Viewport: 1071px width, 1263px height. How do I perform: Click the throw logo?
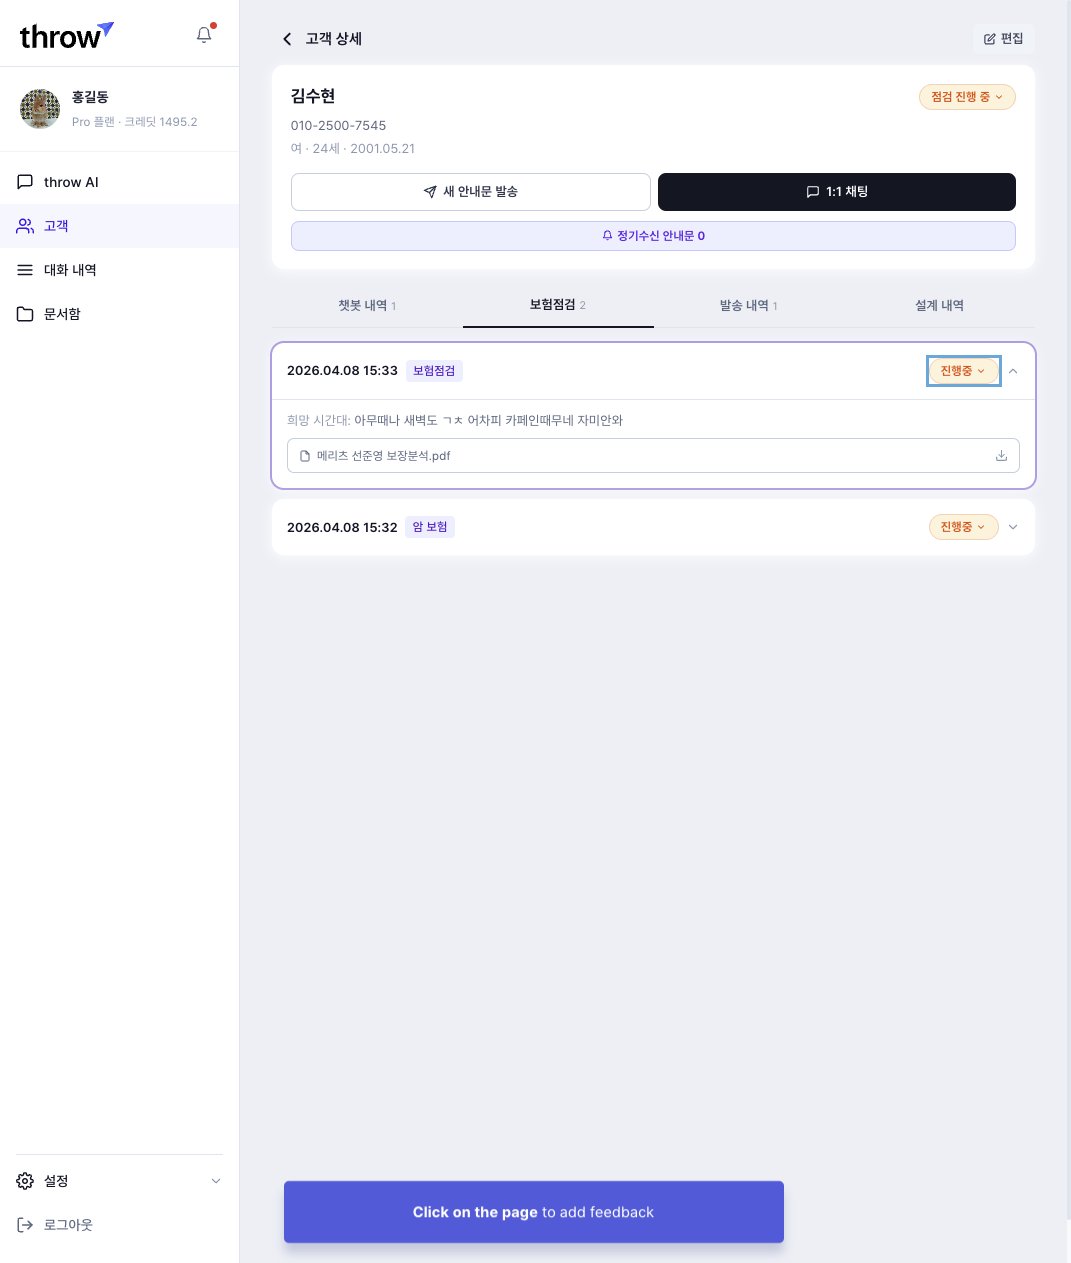[66, 36]
